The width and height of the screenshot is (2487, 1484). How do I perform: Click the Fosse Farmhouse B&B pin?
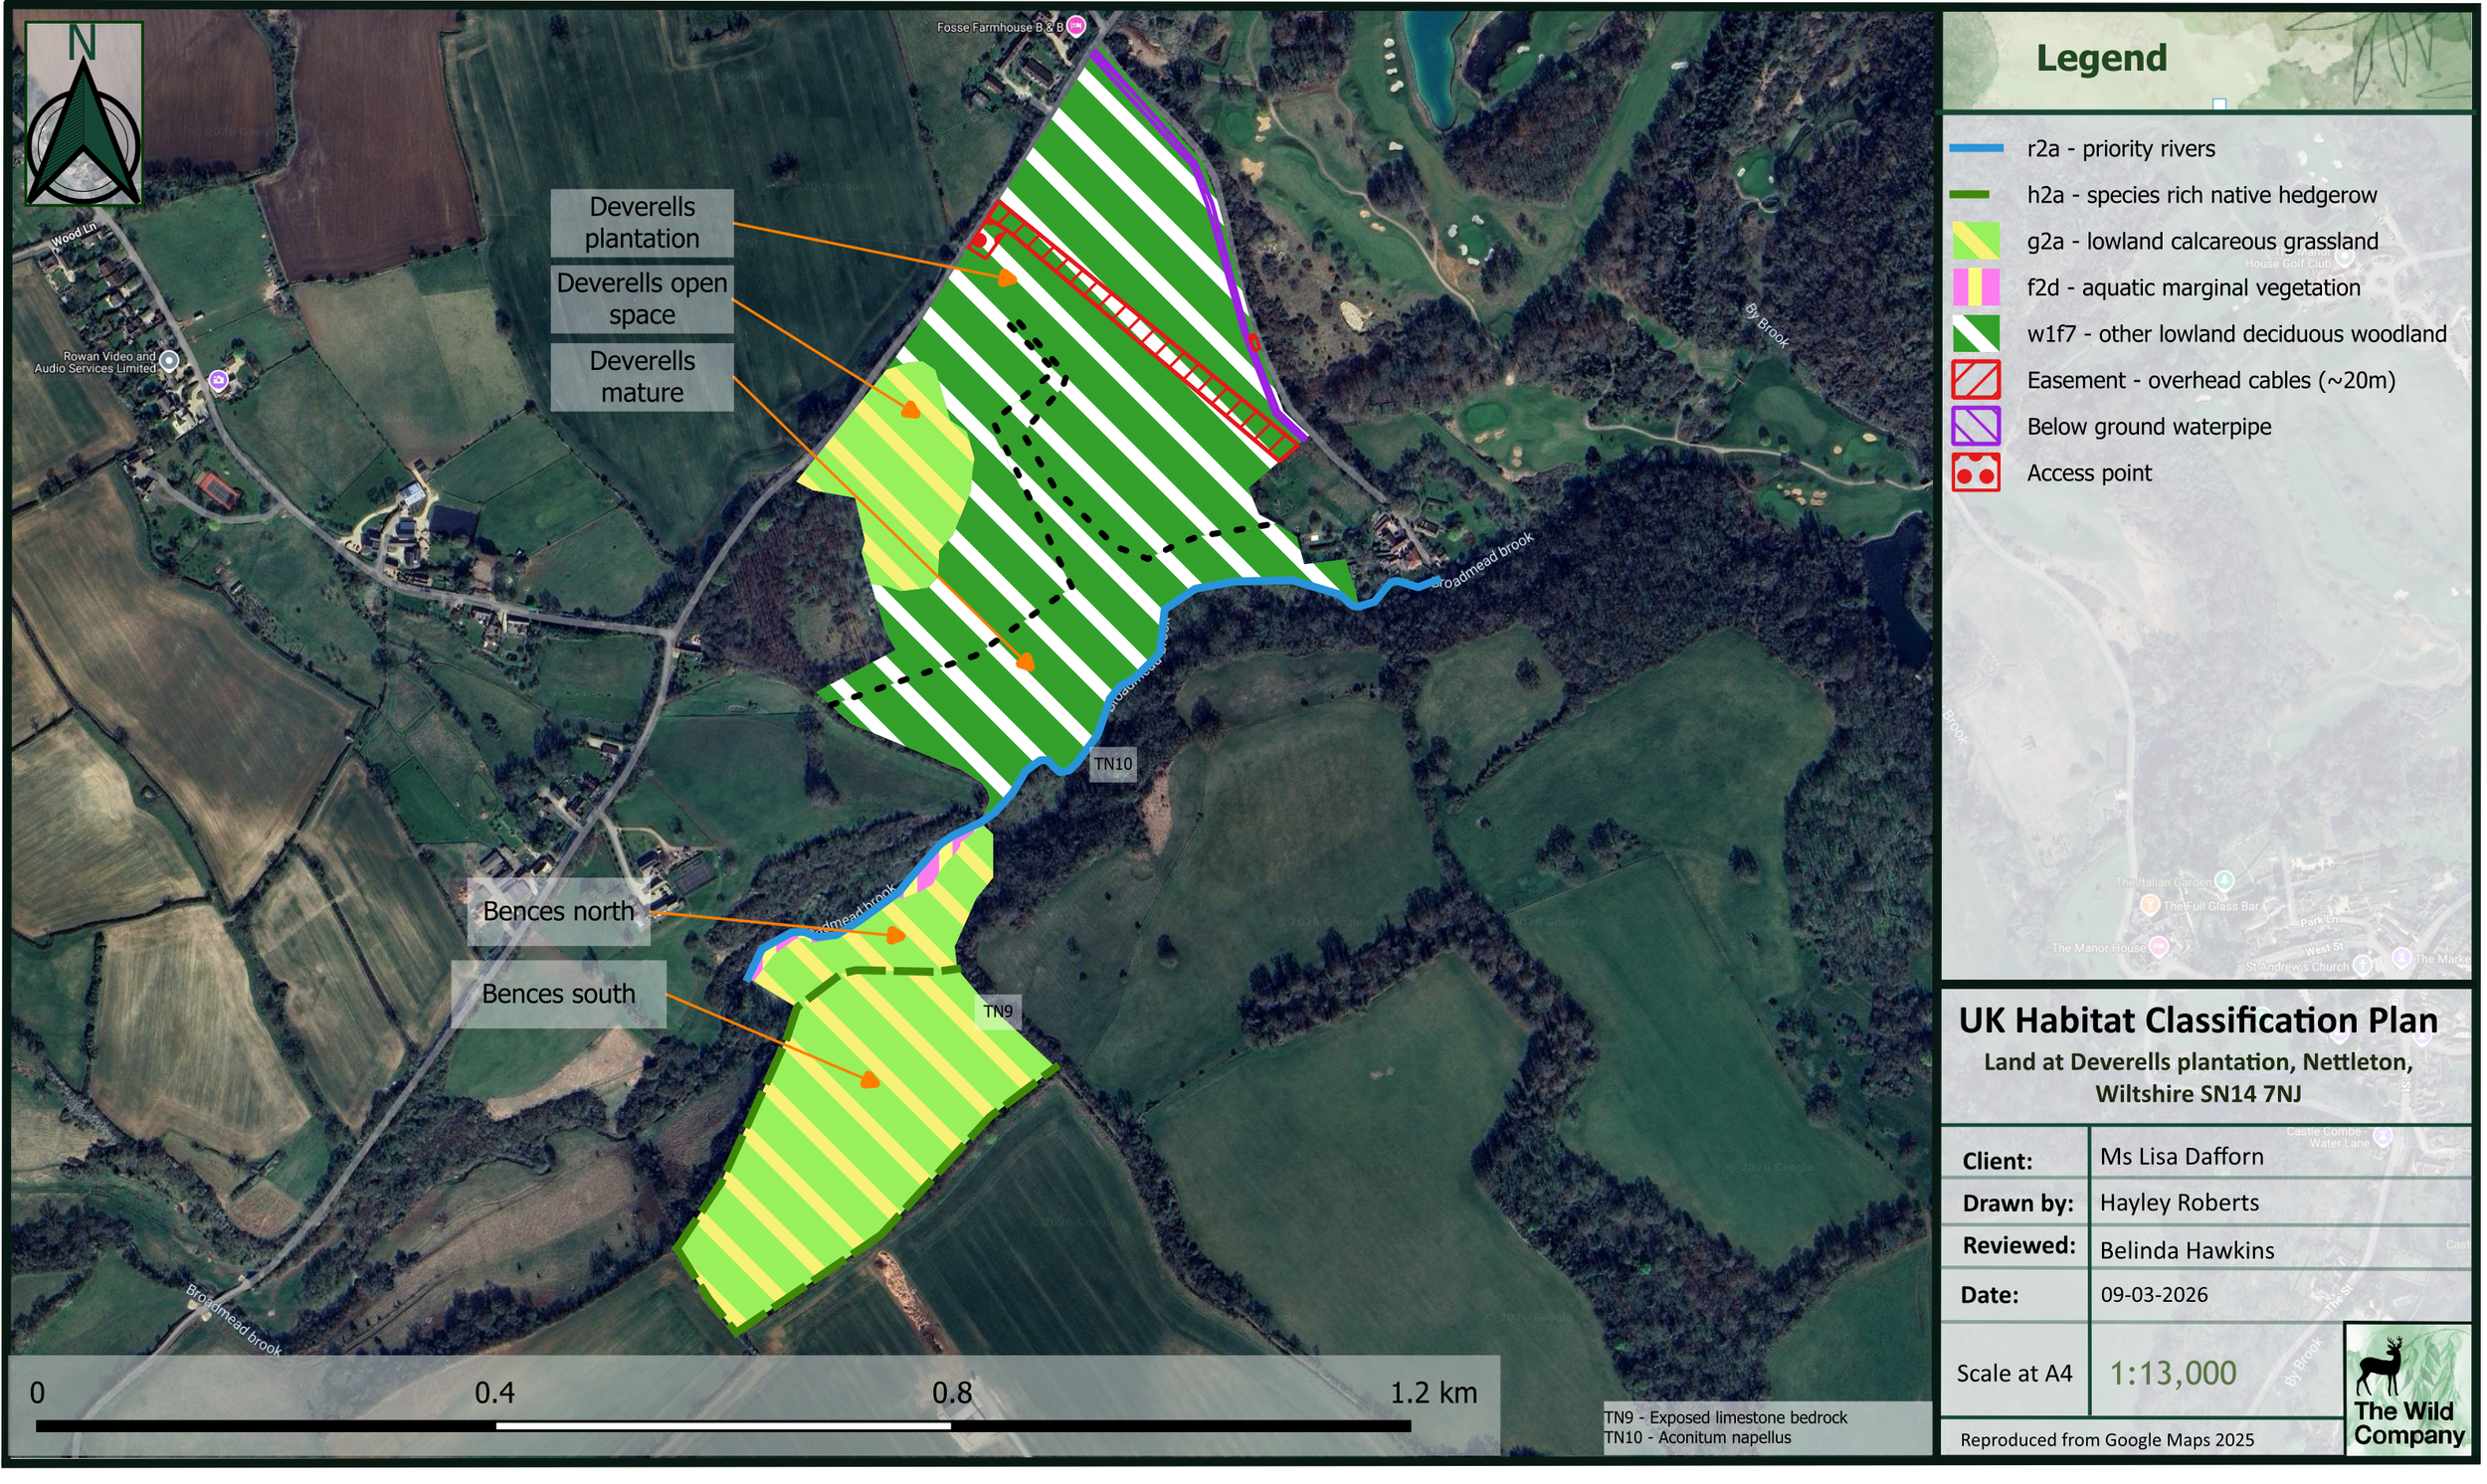click(x=1077, y=26)
